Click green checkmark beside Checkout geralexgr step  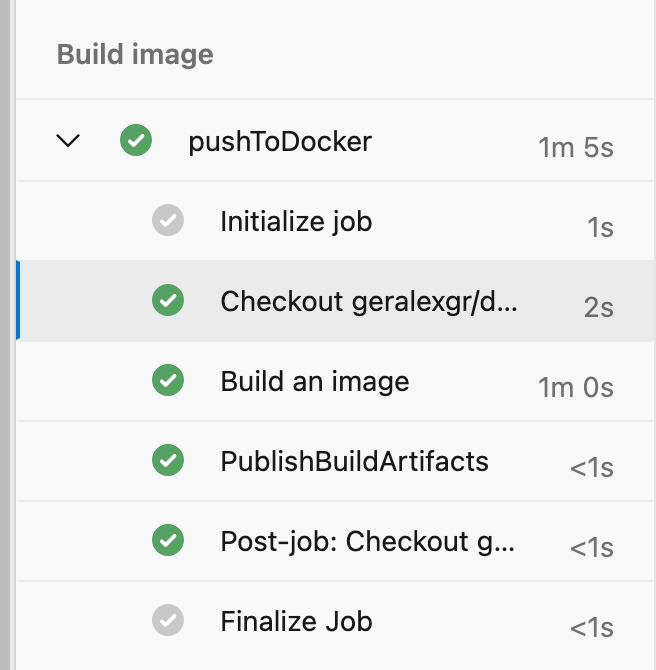tap(168, 300)
